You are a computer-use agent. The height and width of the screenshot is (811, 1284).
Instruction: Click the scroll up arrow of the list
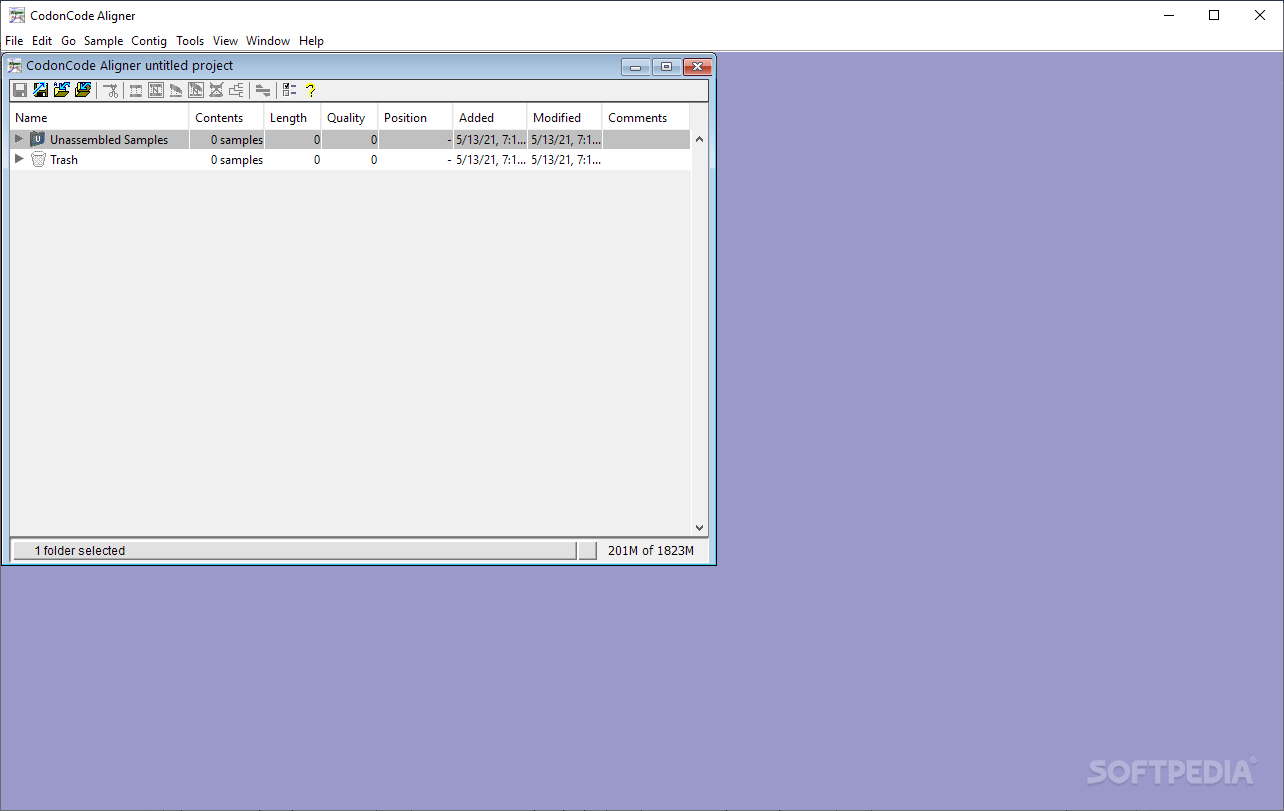tap(699, 139)
